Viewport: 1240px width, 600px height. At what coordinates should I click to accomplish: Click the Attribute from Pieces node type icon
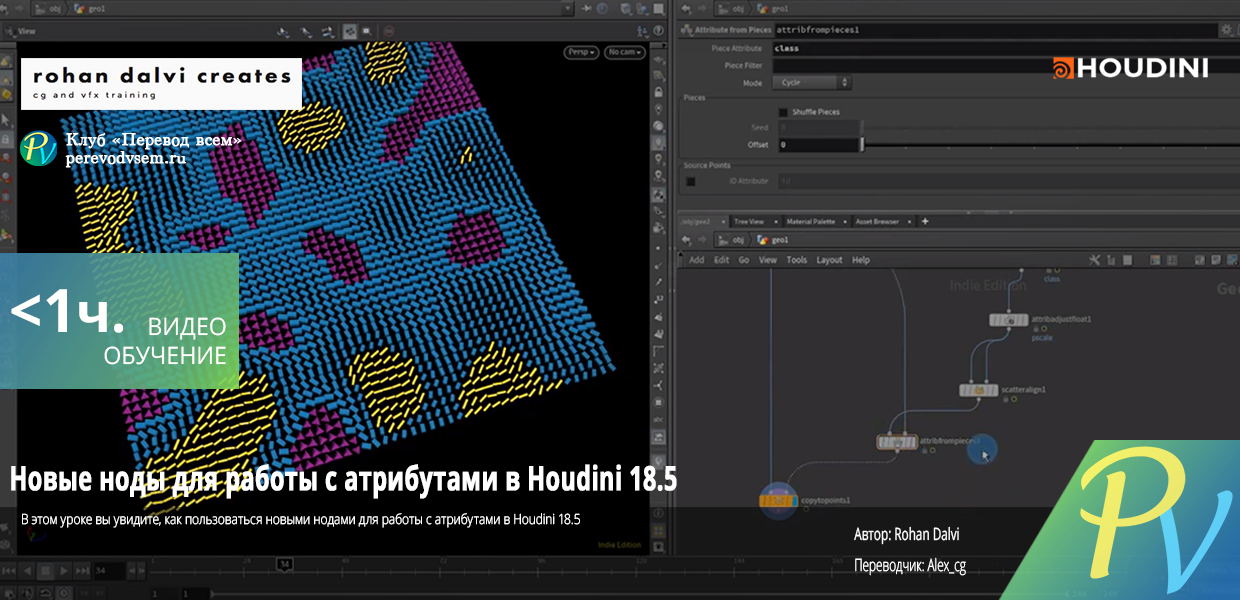[687, 30]
